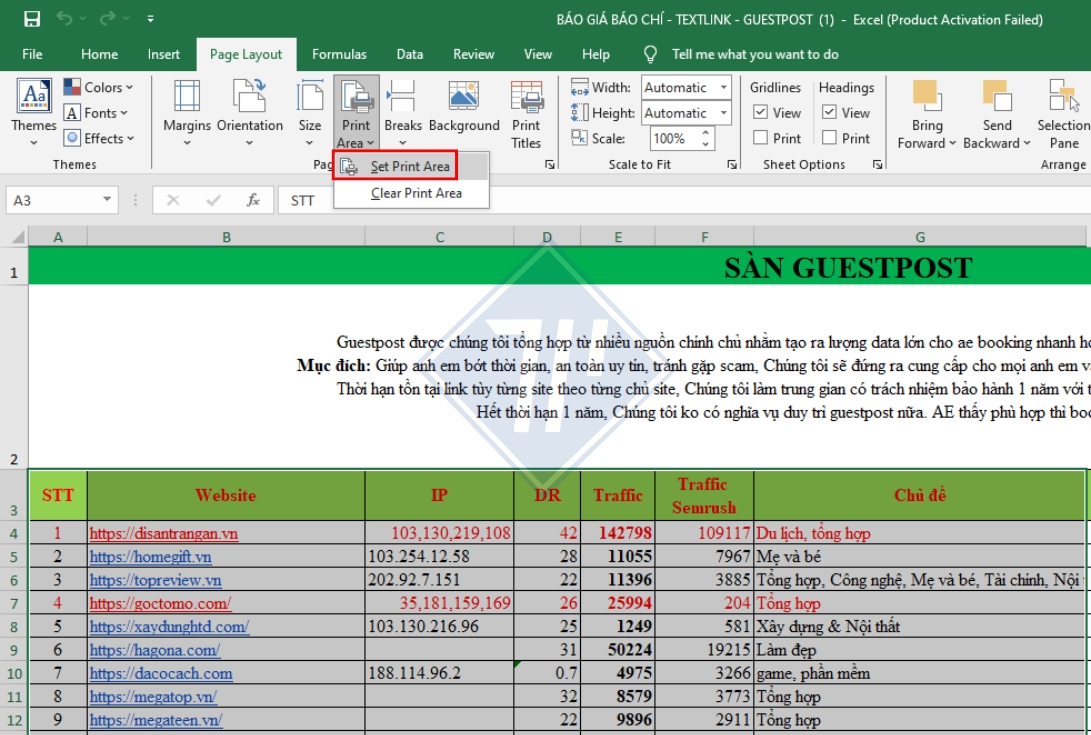The image size is (1091, 735).
Task: Open the https://disantrangan.vn link
Action: click(x=164, y=534)
